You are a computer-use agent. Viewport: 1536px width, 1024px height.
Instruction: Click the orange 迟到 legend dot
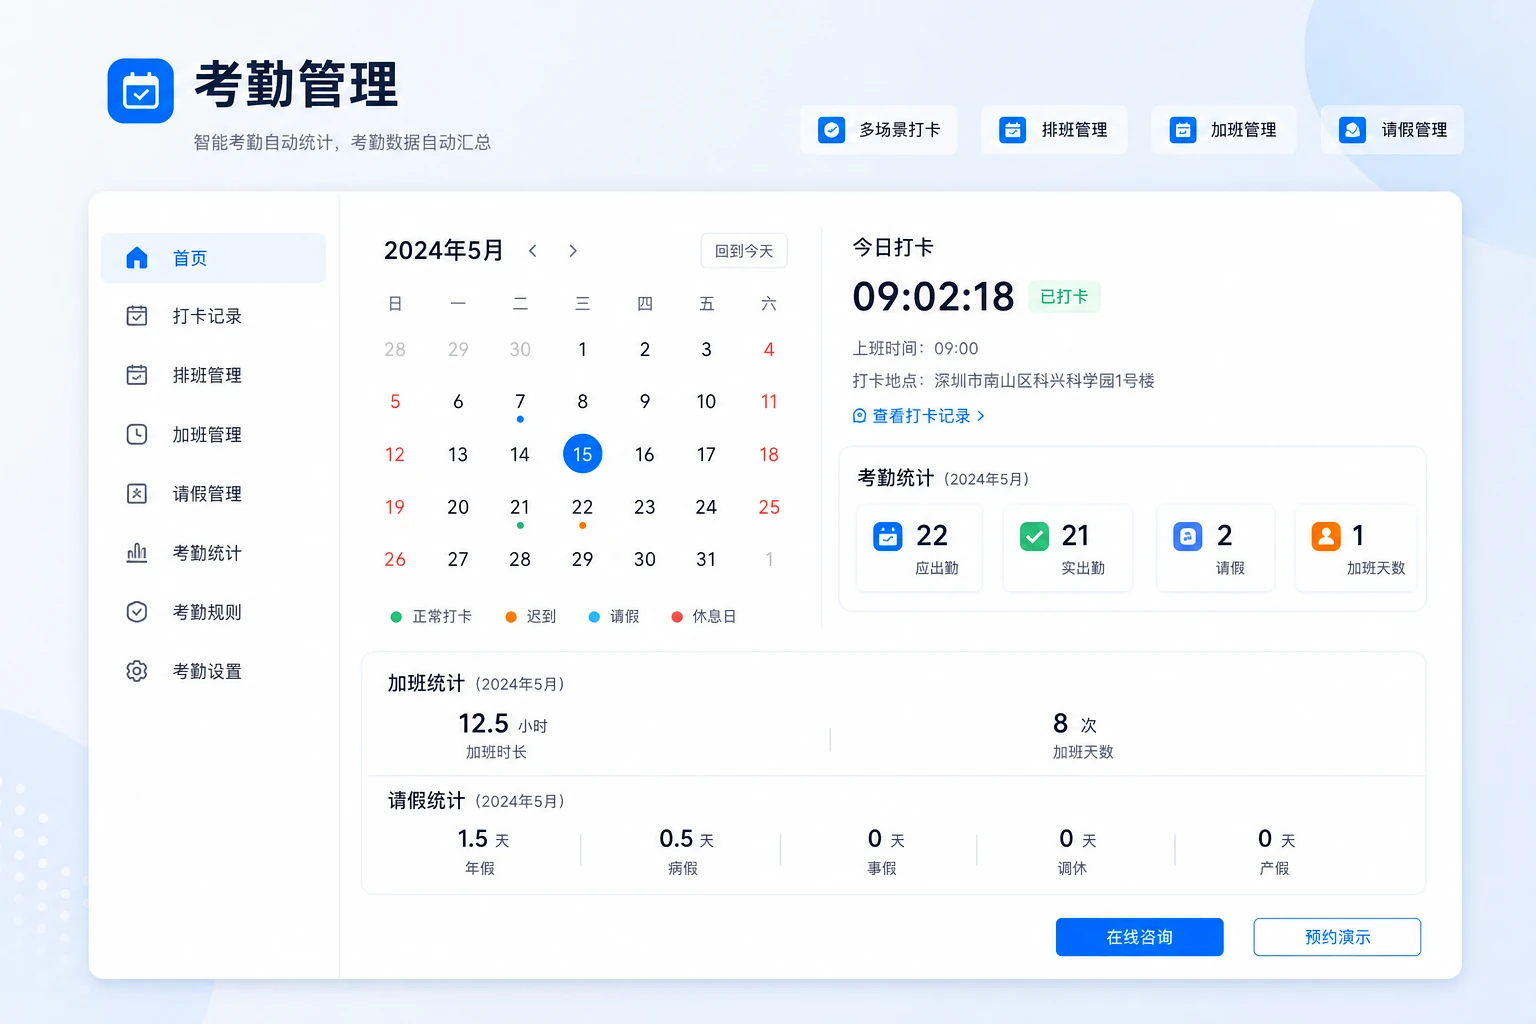(x=511, y=617)
